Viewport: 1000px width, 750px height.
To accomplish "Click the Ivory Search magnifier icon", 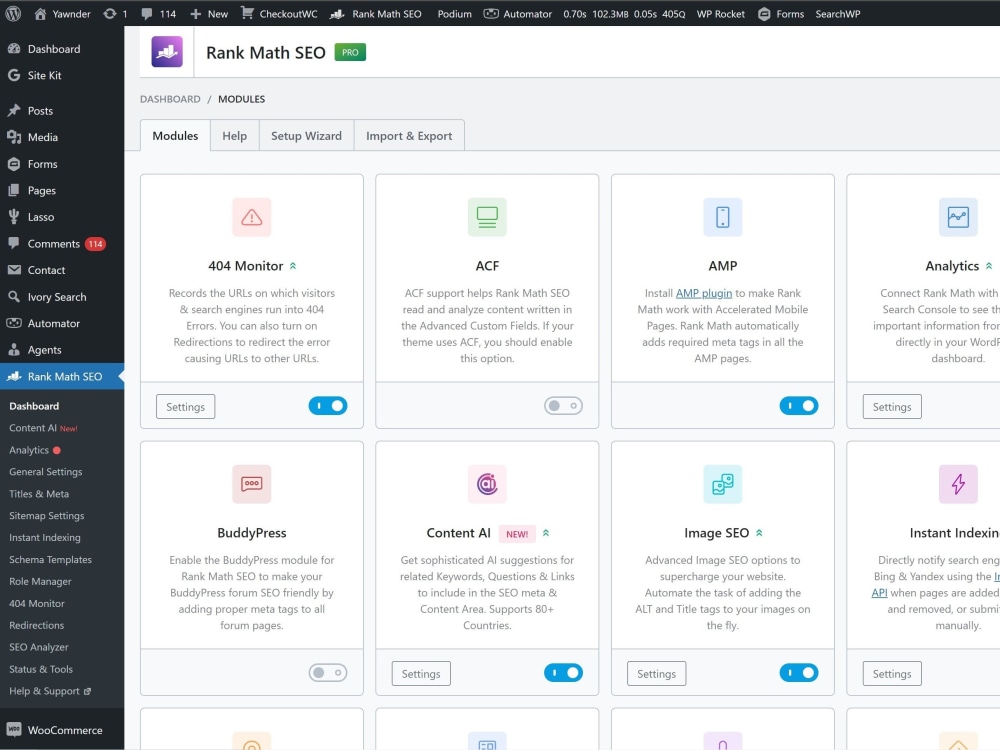I will click(x=14, y=297).
